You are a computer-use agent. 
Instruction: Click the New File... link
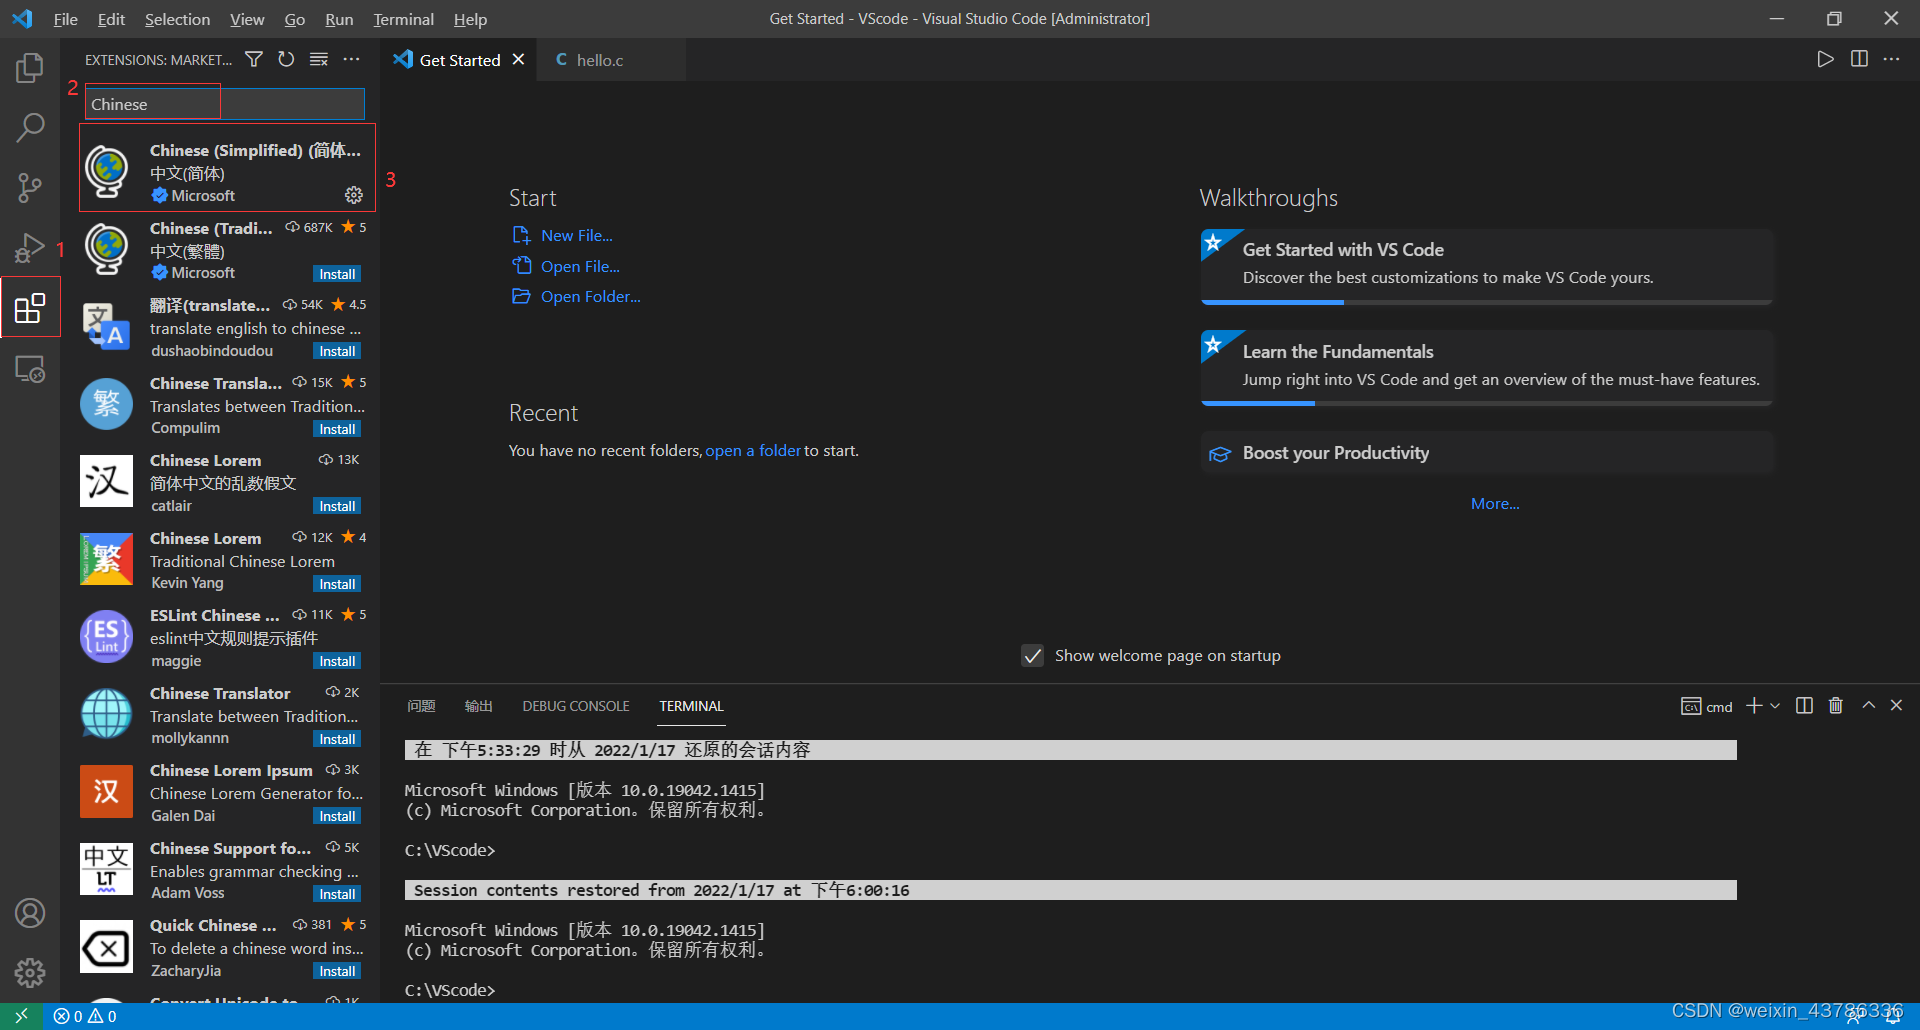[577, 236]
